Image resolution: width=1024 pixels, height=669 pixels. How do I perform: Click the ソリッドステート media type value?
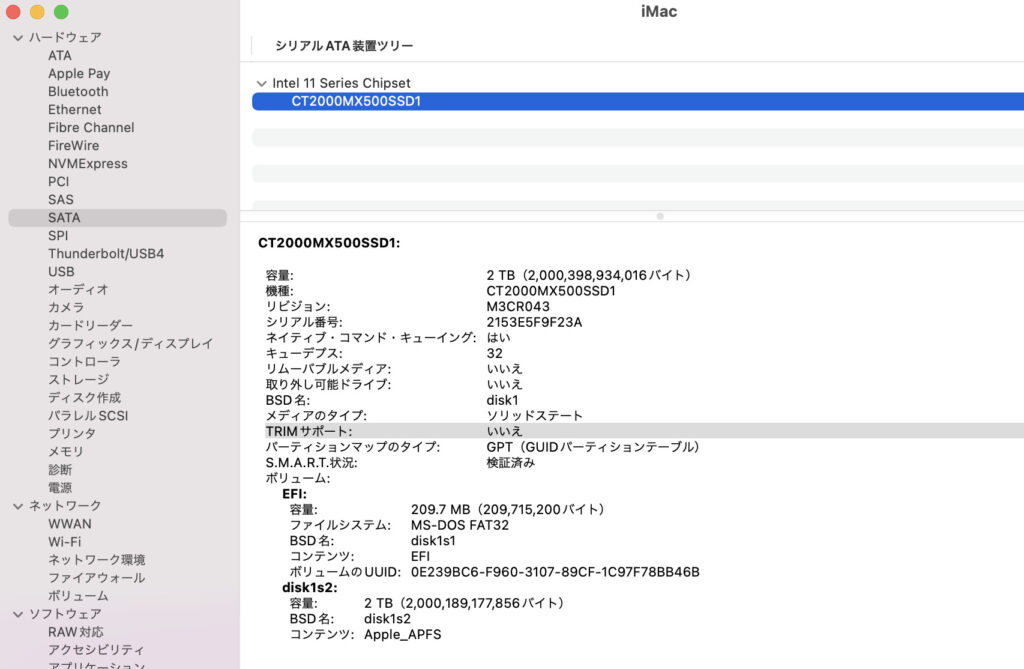[x=535, y=416]
